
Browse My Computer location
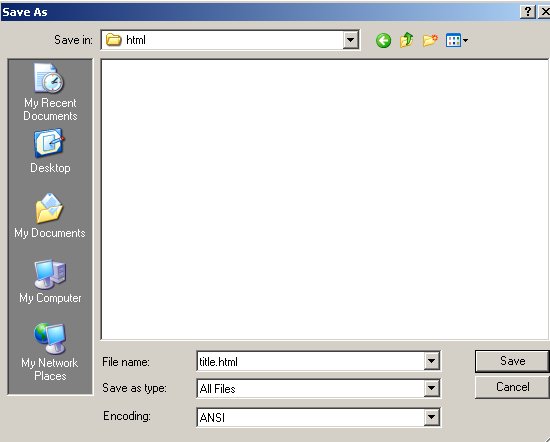coord(50,281)
